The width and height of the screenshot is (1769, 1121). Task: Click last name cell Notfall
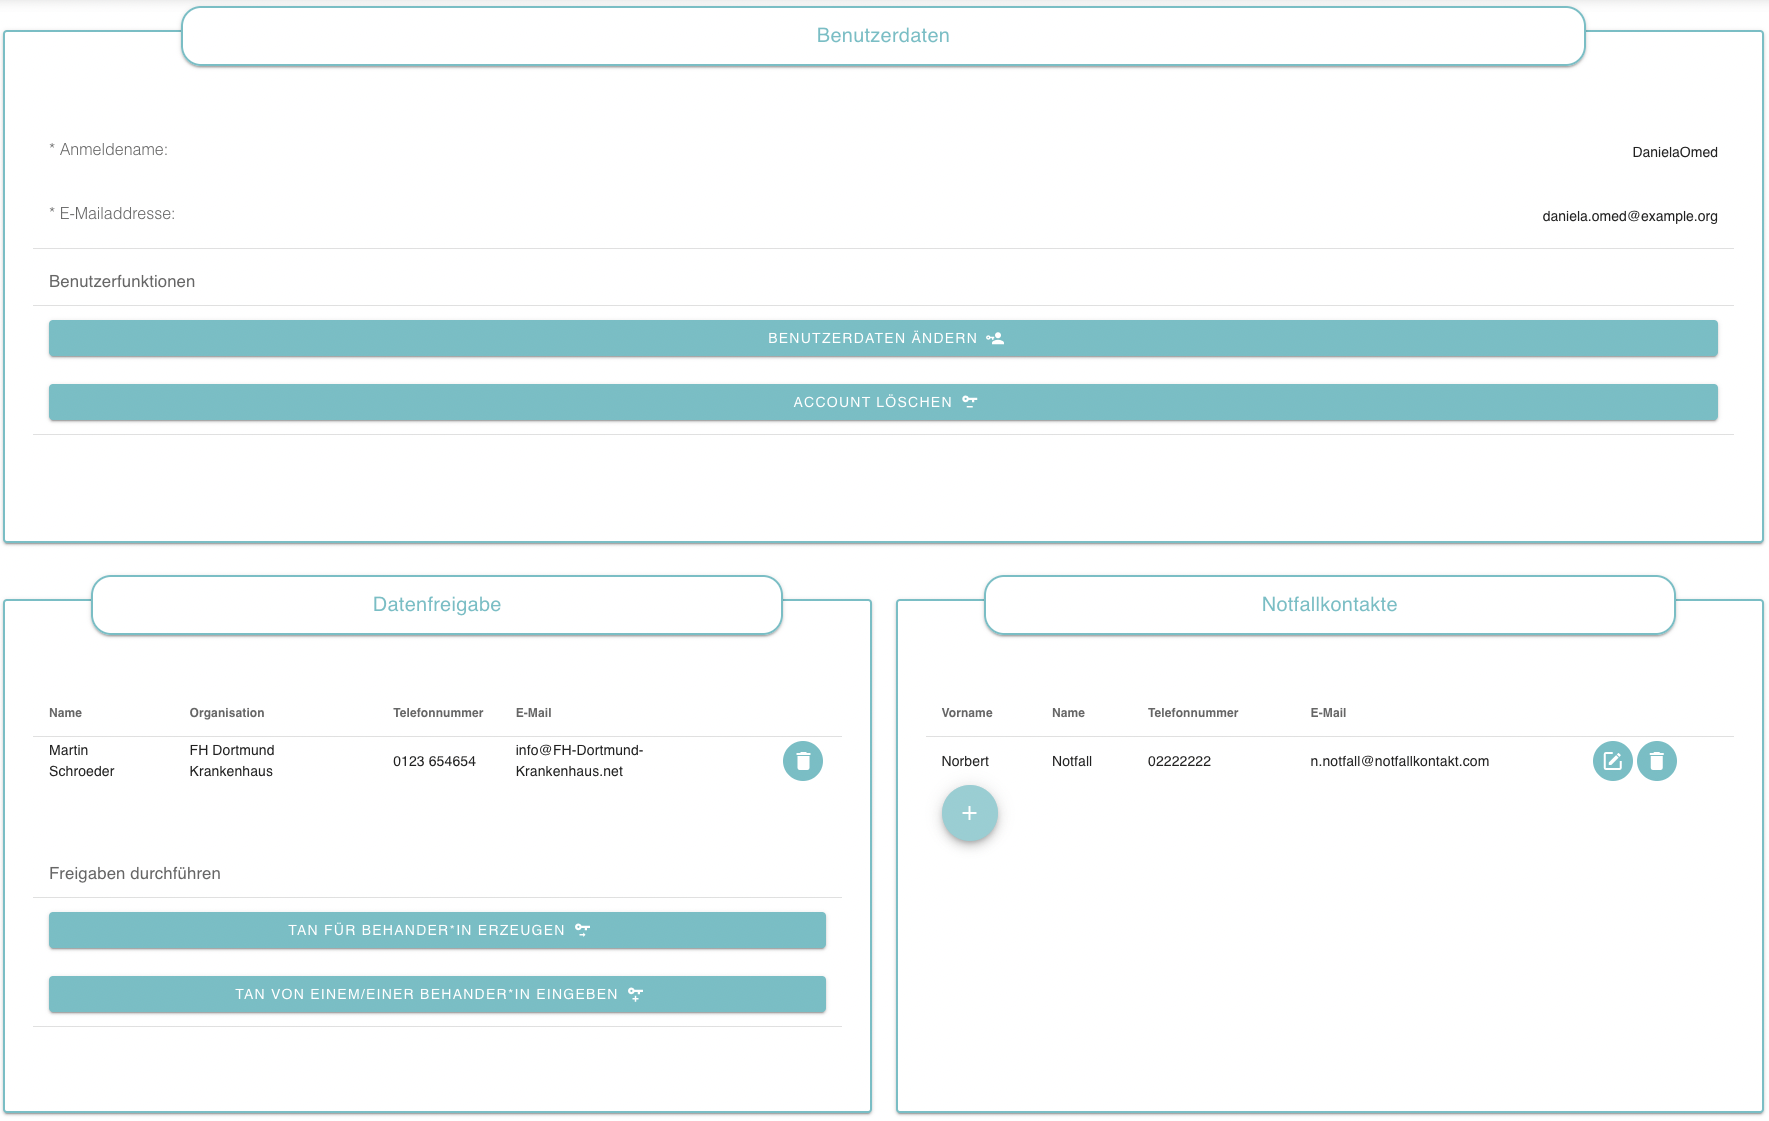coord(1072,762)
